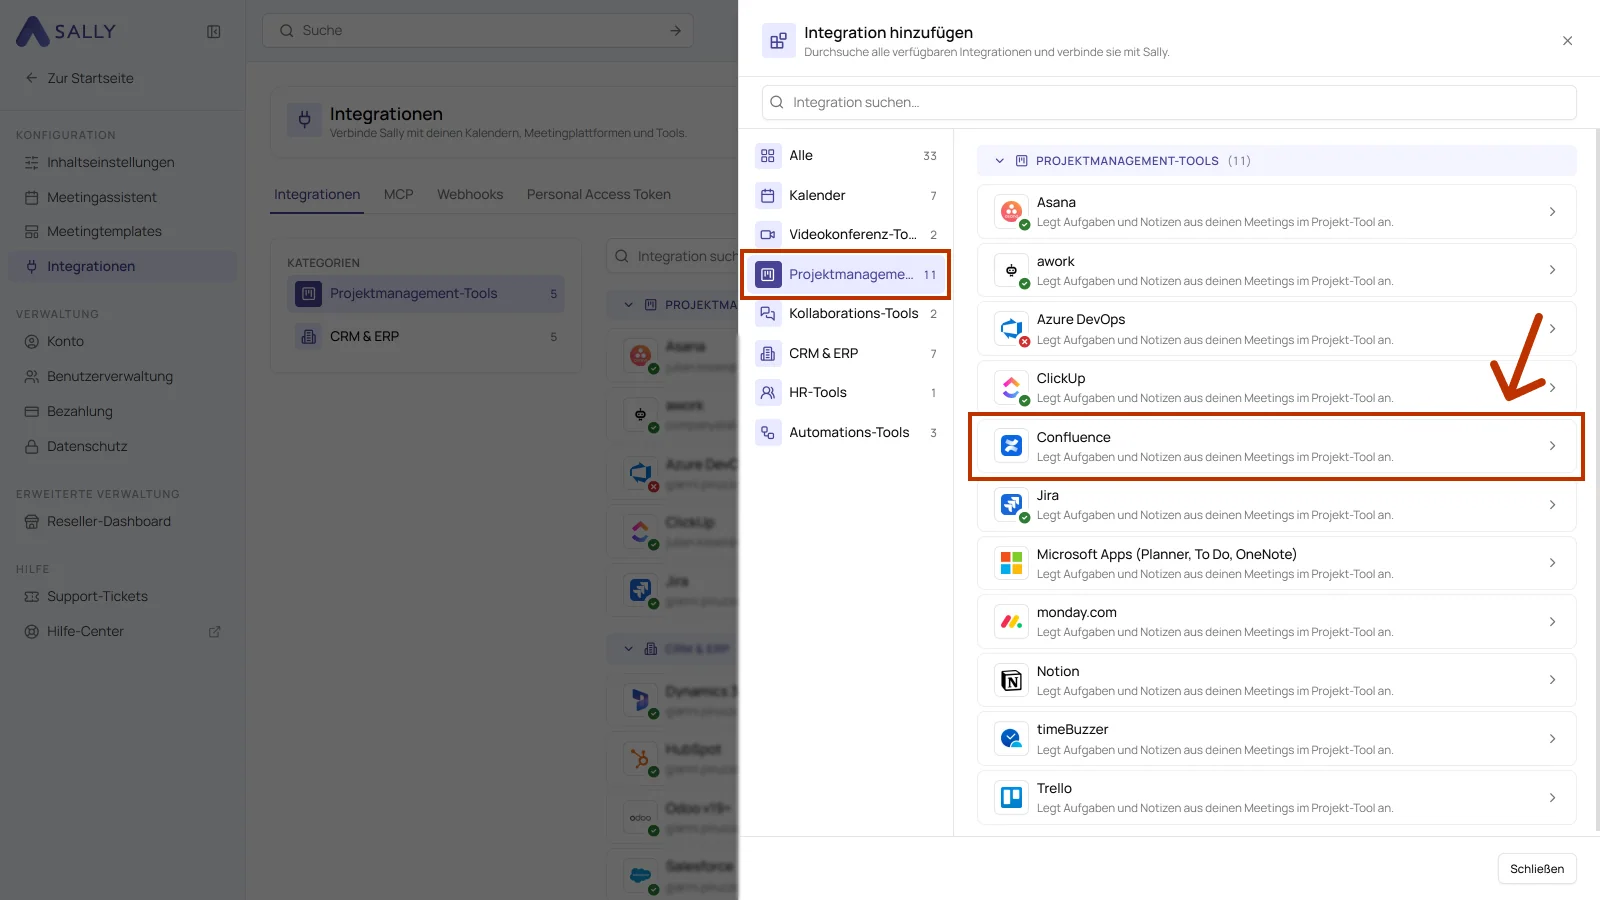Click the Asana integration icon
Screen dimensions: 1600x900
click(1011, 211)
